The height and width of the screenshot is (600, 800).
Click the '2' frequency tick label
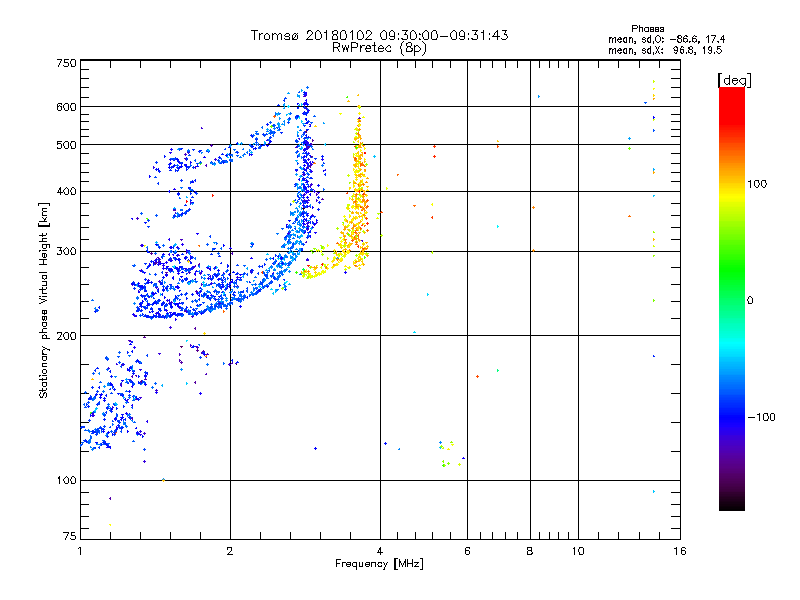(230, 551)
